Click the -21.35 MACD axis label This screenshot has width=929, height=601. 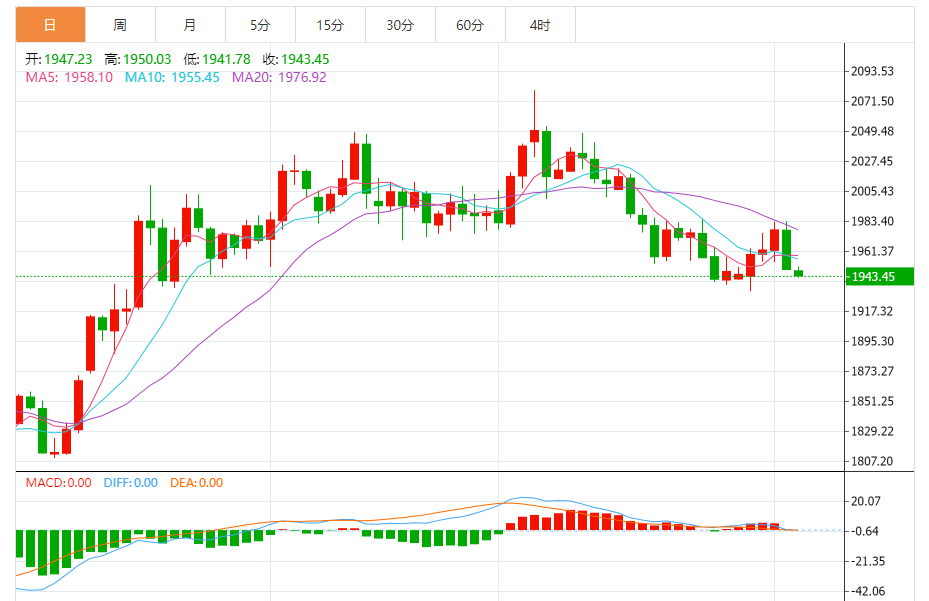(x=867, y=561)
